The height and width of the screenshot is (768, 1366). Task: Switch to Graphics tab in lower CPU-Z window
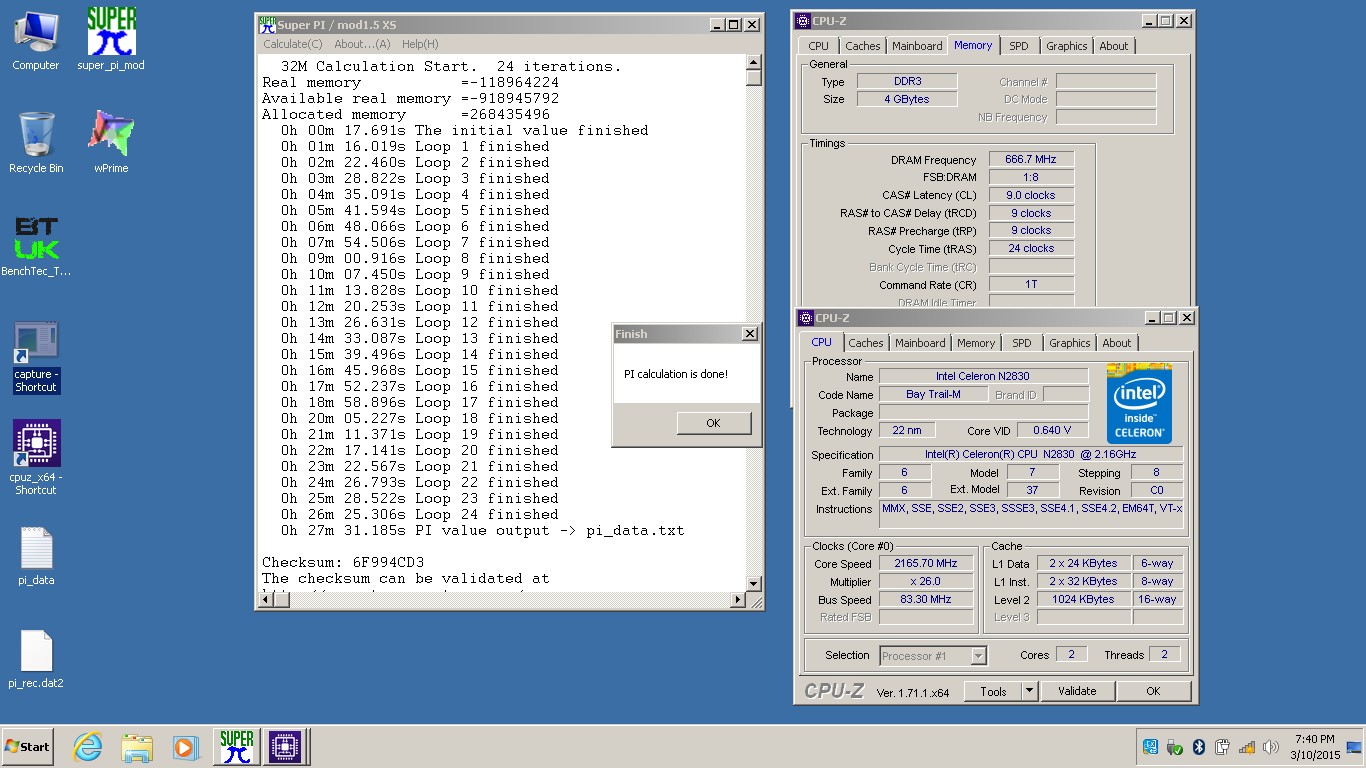1069,343
